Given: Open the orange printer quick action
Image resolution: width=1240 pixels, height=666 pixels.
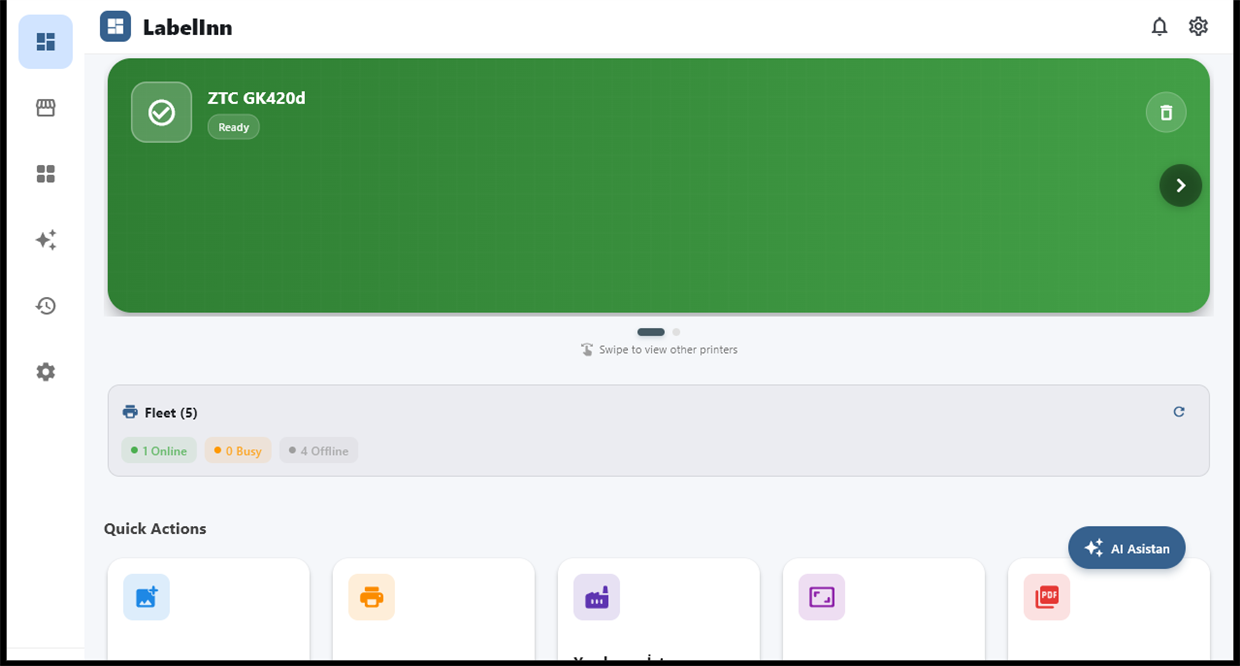Looking at the screenshot, I should click(371, 597).
